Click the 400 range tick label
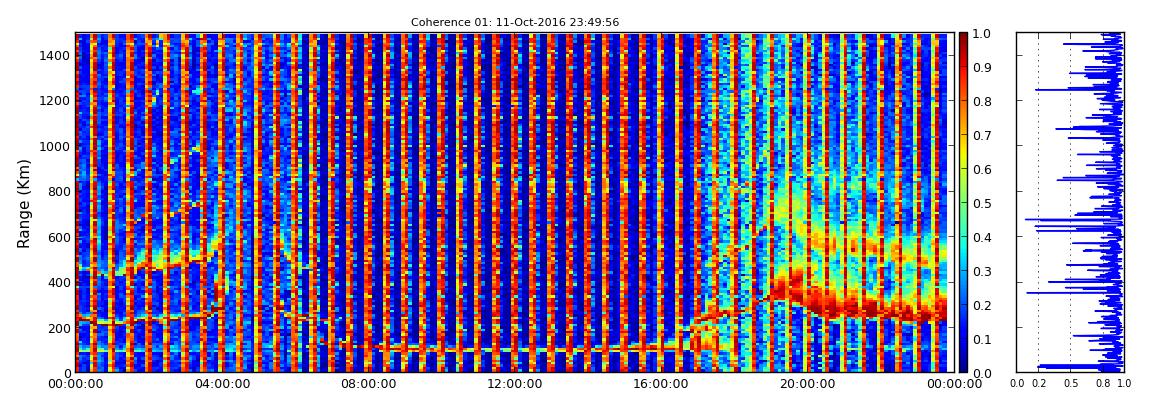The width and height of the screenshot is (1150, 407). (59, 282)
